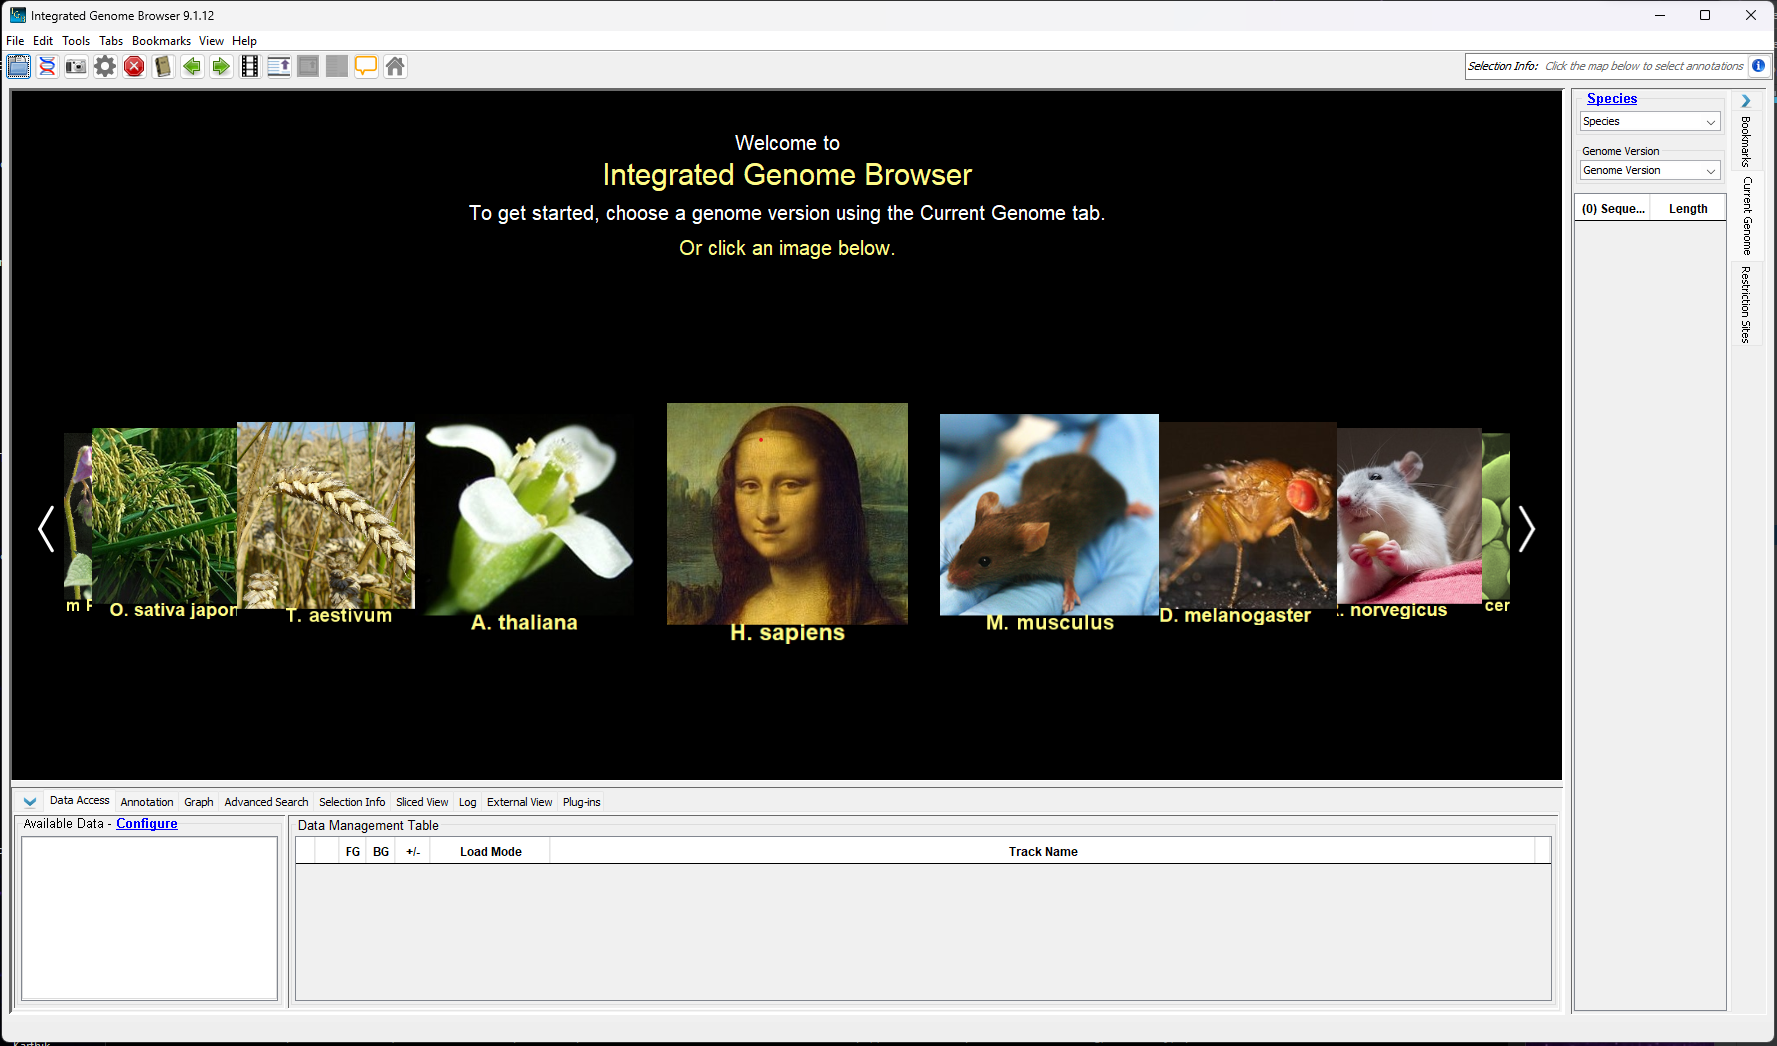Select the H. sapiens Mona Lisa image

point(787,514)
